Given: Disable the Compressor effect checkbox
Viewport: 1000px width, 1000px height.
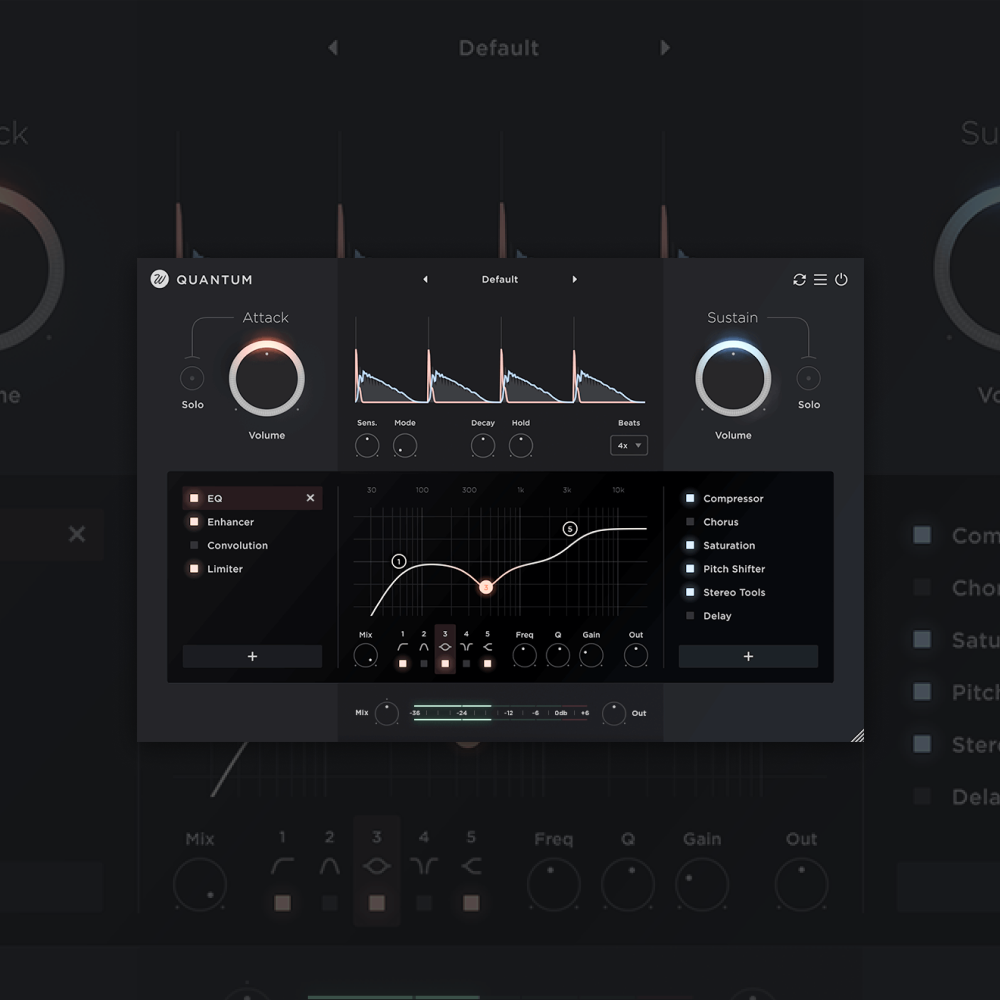Looking at the screenshot, I should [x=690, y=499].
